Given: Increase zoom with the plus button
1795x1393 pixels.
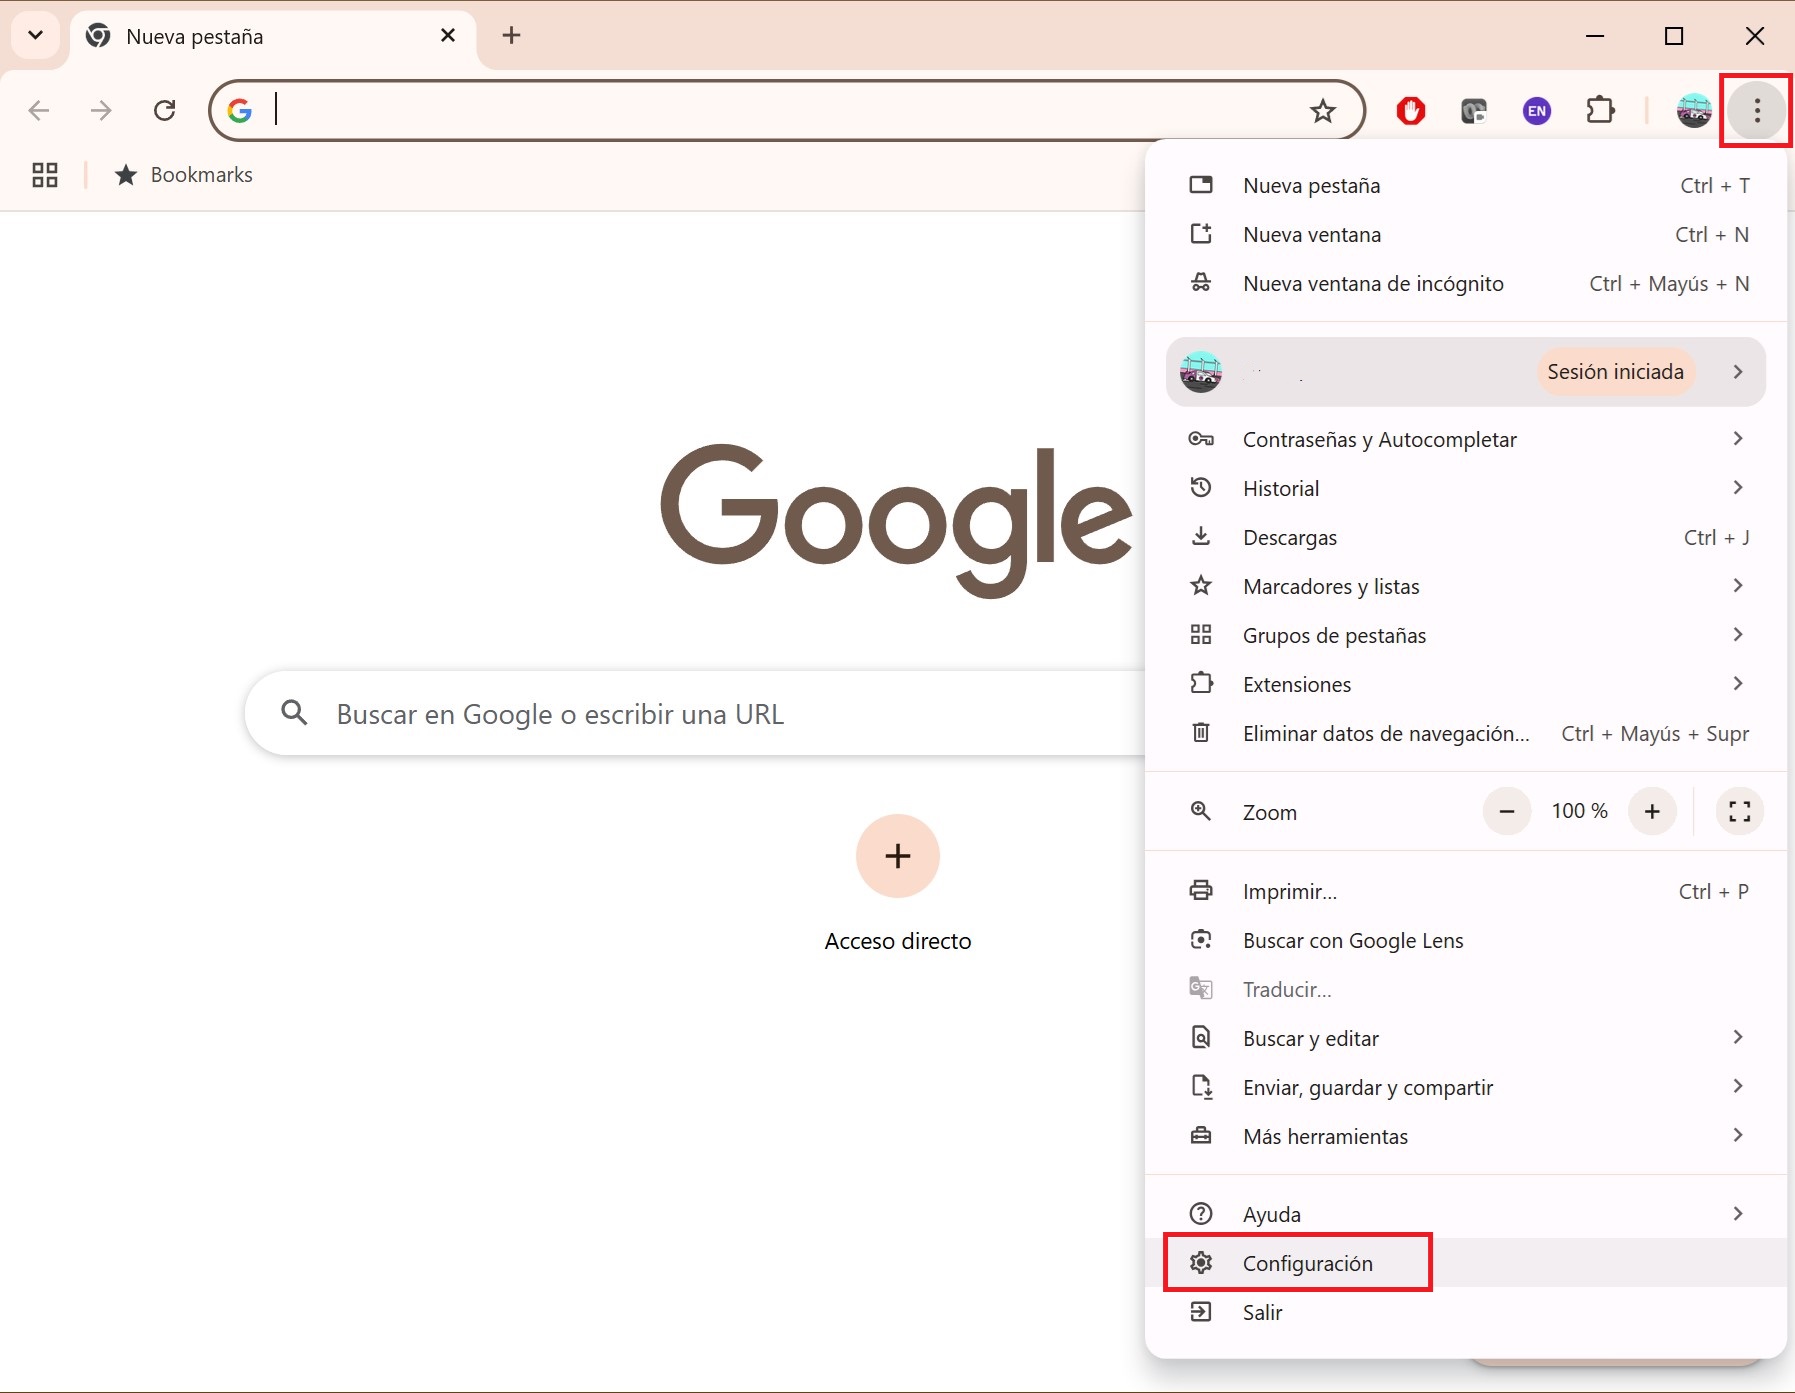Looking at the screenshot, I should 1652,811.
